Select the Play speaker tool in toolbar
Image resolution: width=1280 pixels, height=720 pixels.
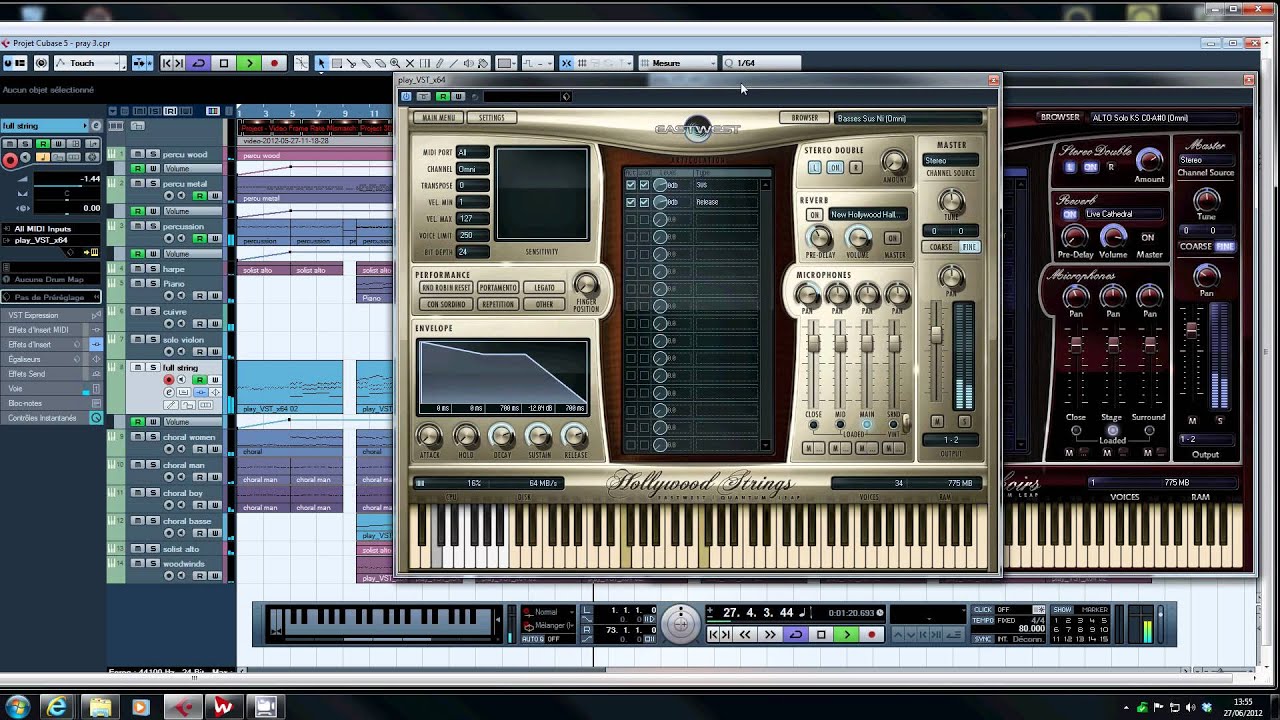468,63
